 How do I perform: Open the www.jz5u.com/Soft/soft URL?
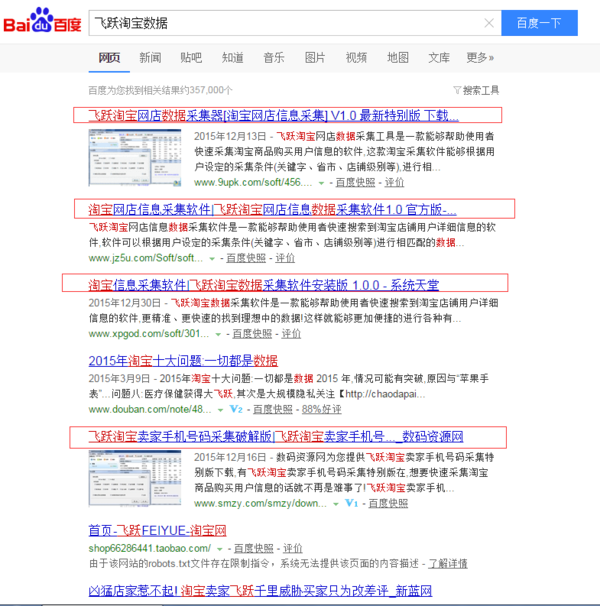(146, 258)
